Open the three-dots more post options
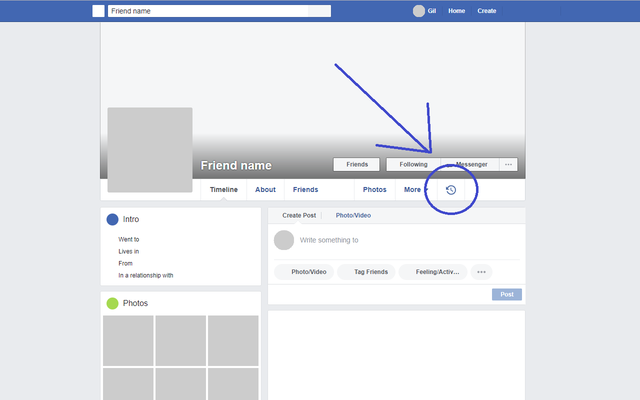 pyautogui.click(x=481, y=272)
